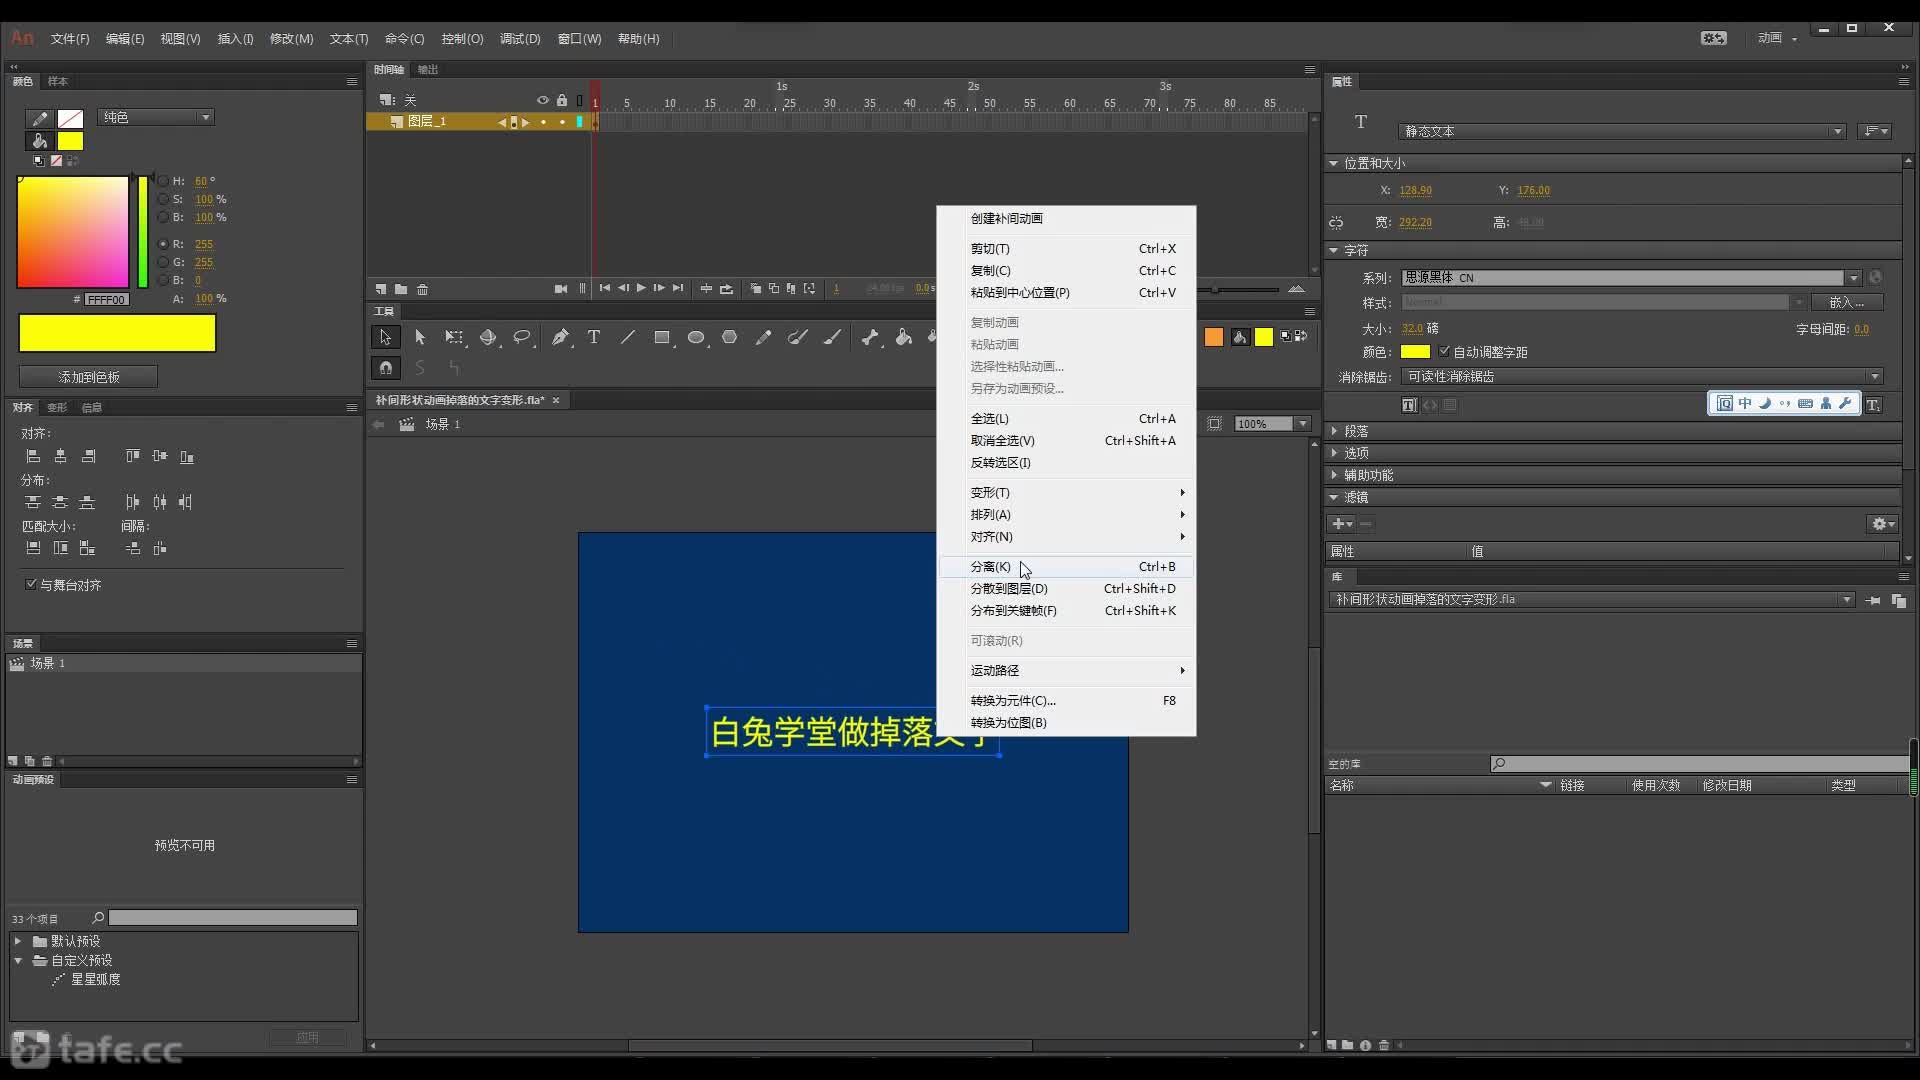1920x1080 pixels.
Task: Choose 分散到图层(D) in context menu
Action: (1066, 589)
